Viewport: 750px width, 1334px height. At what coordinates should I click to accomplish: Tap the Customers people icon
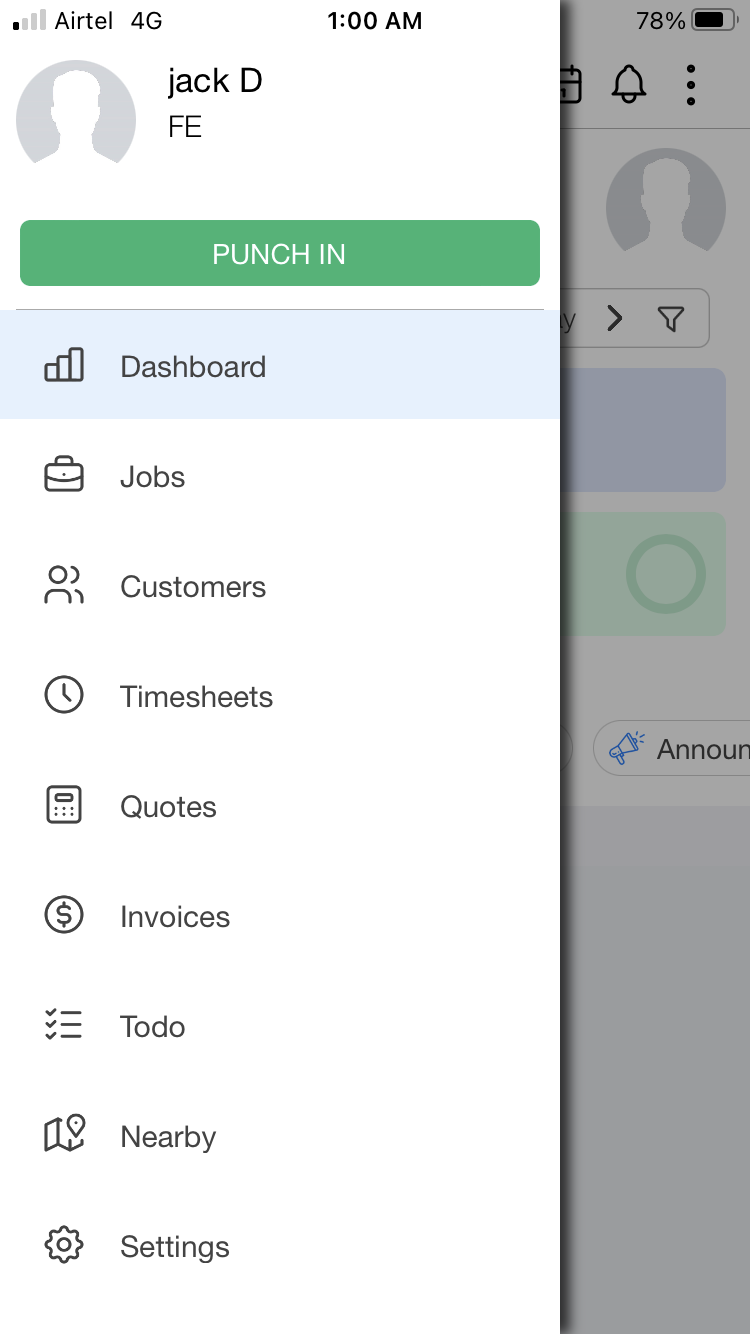point(64,586)
